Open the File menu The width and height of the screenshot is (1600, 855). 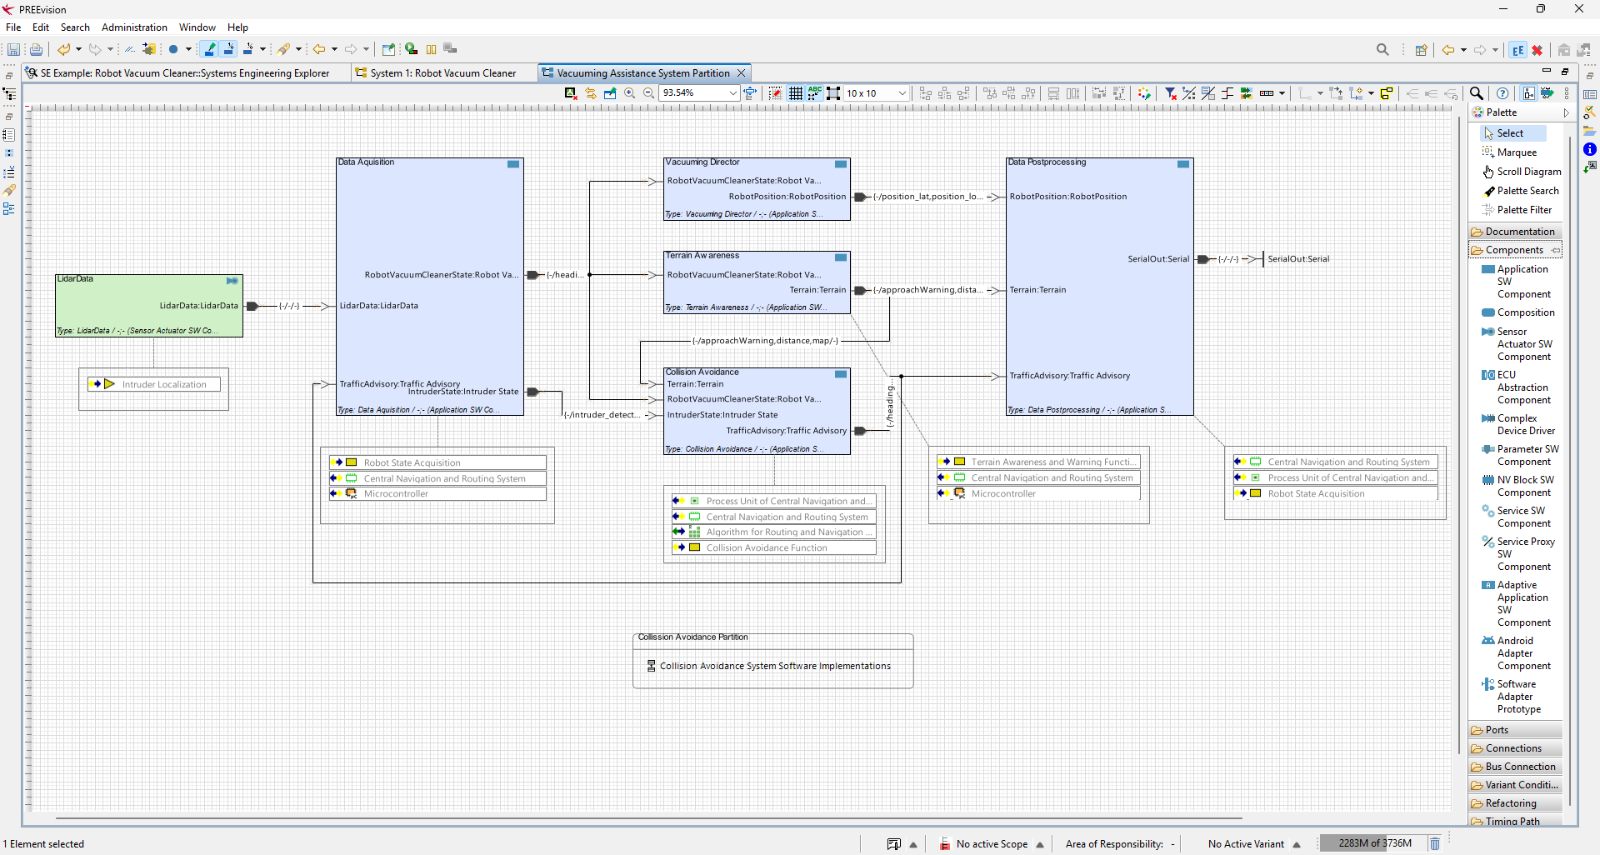tap(14, 27)
